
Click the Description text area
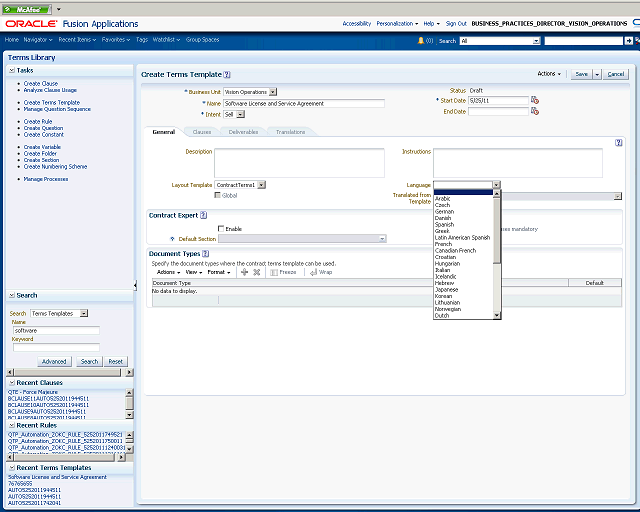(299, 163)
